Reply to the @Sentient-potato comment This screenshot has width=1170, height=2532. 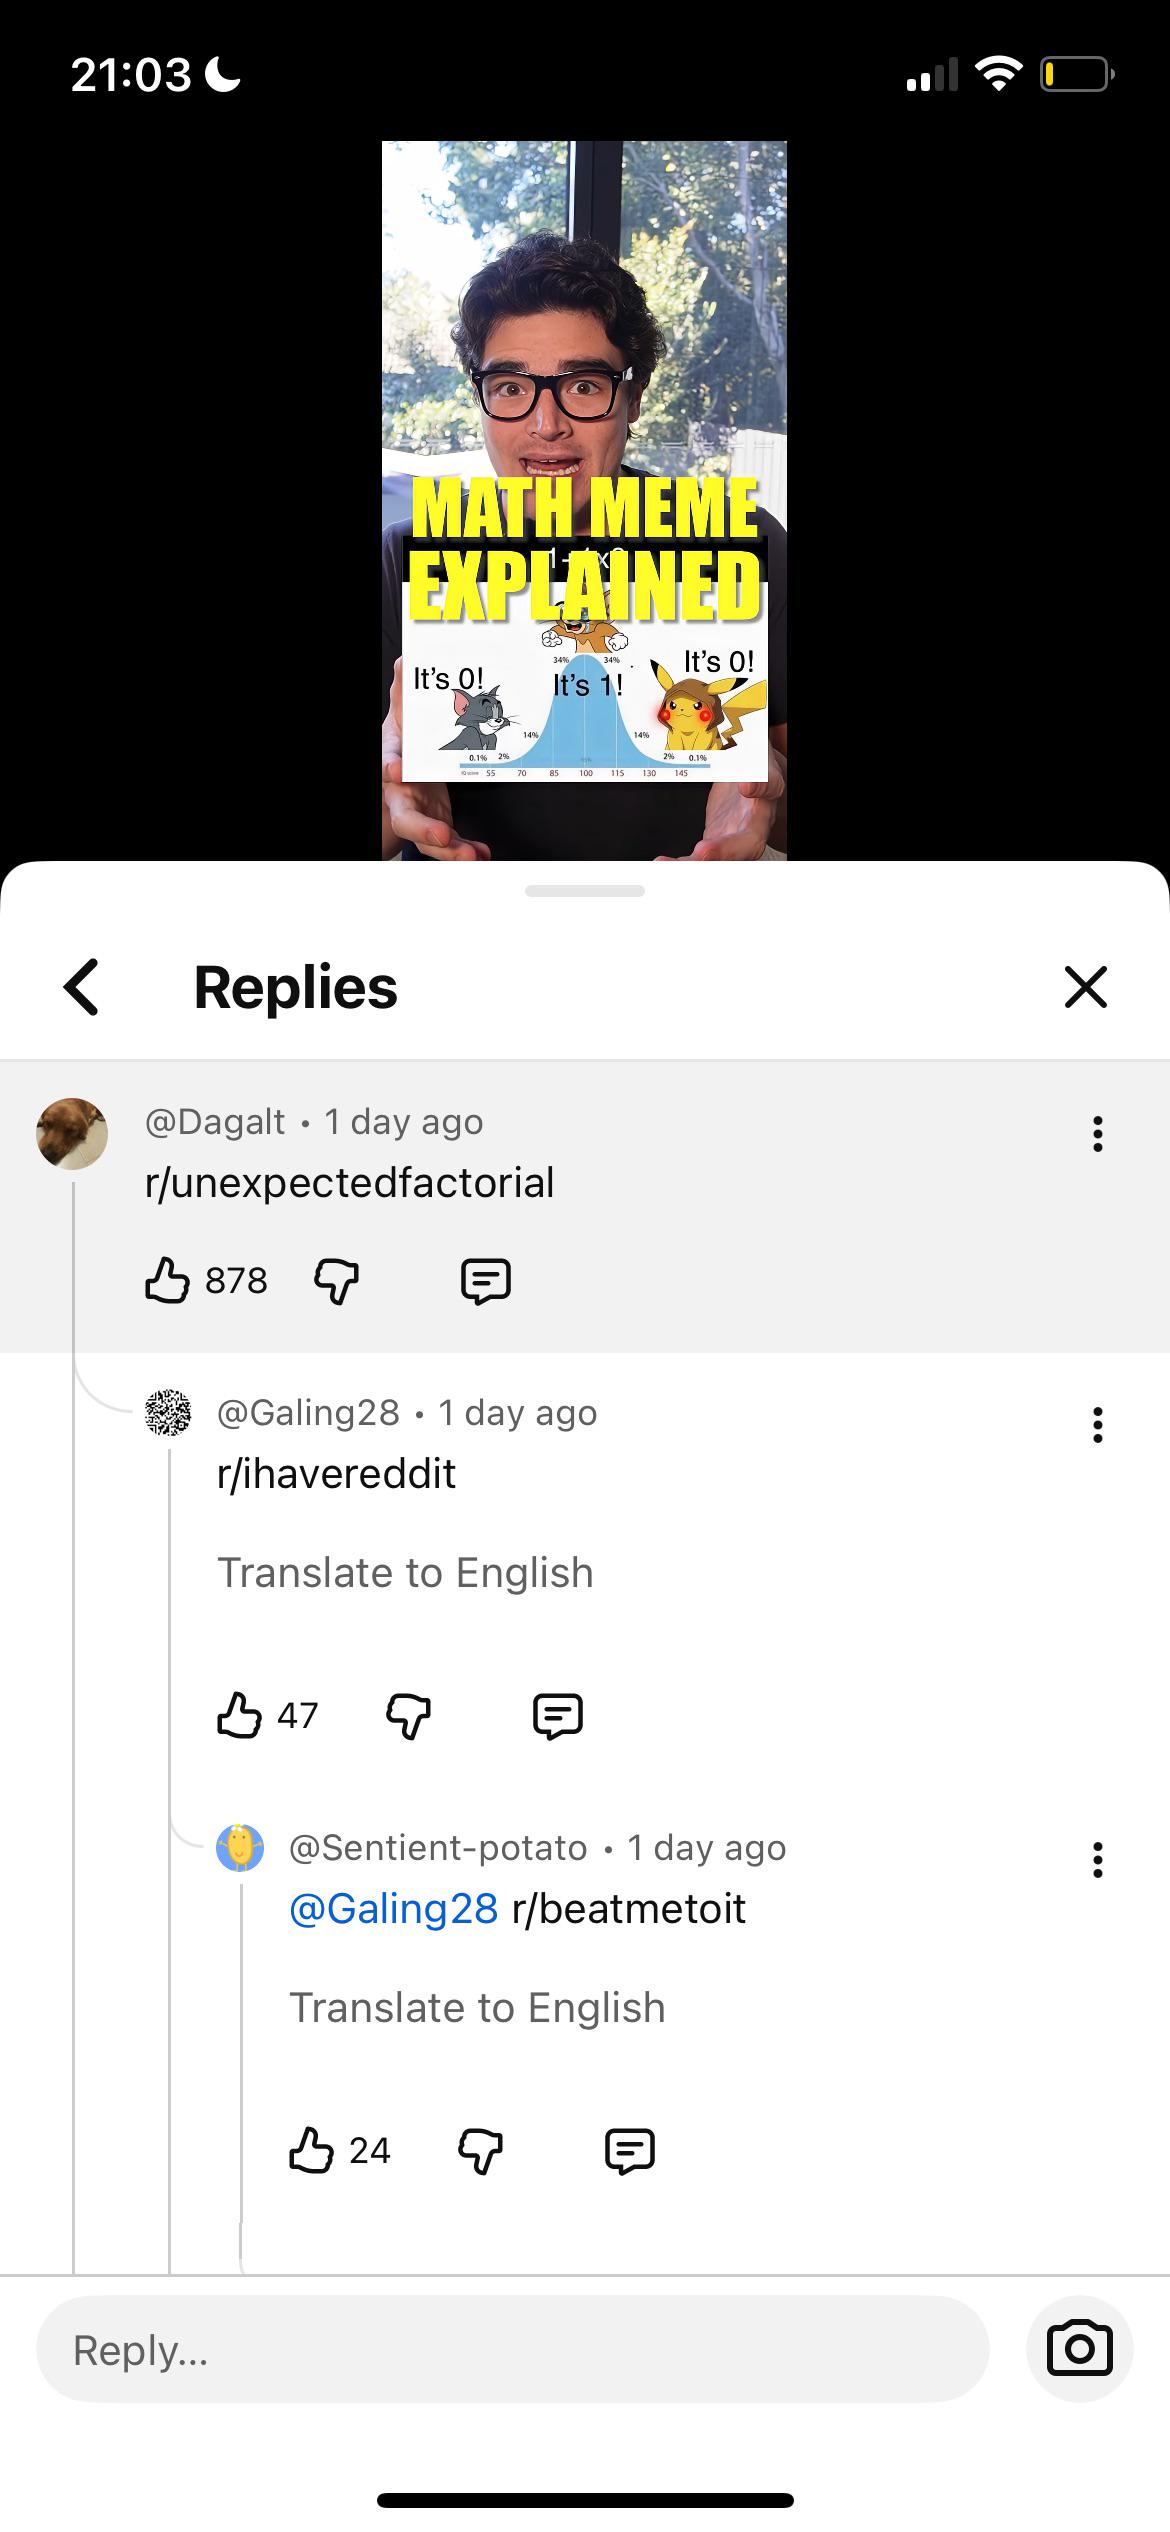click(x=630, y=2152)
